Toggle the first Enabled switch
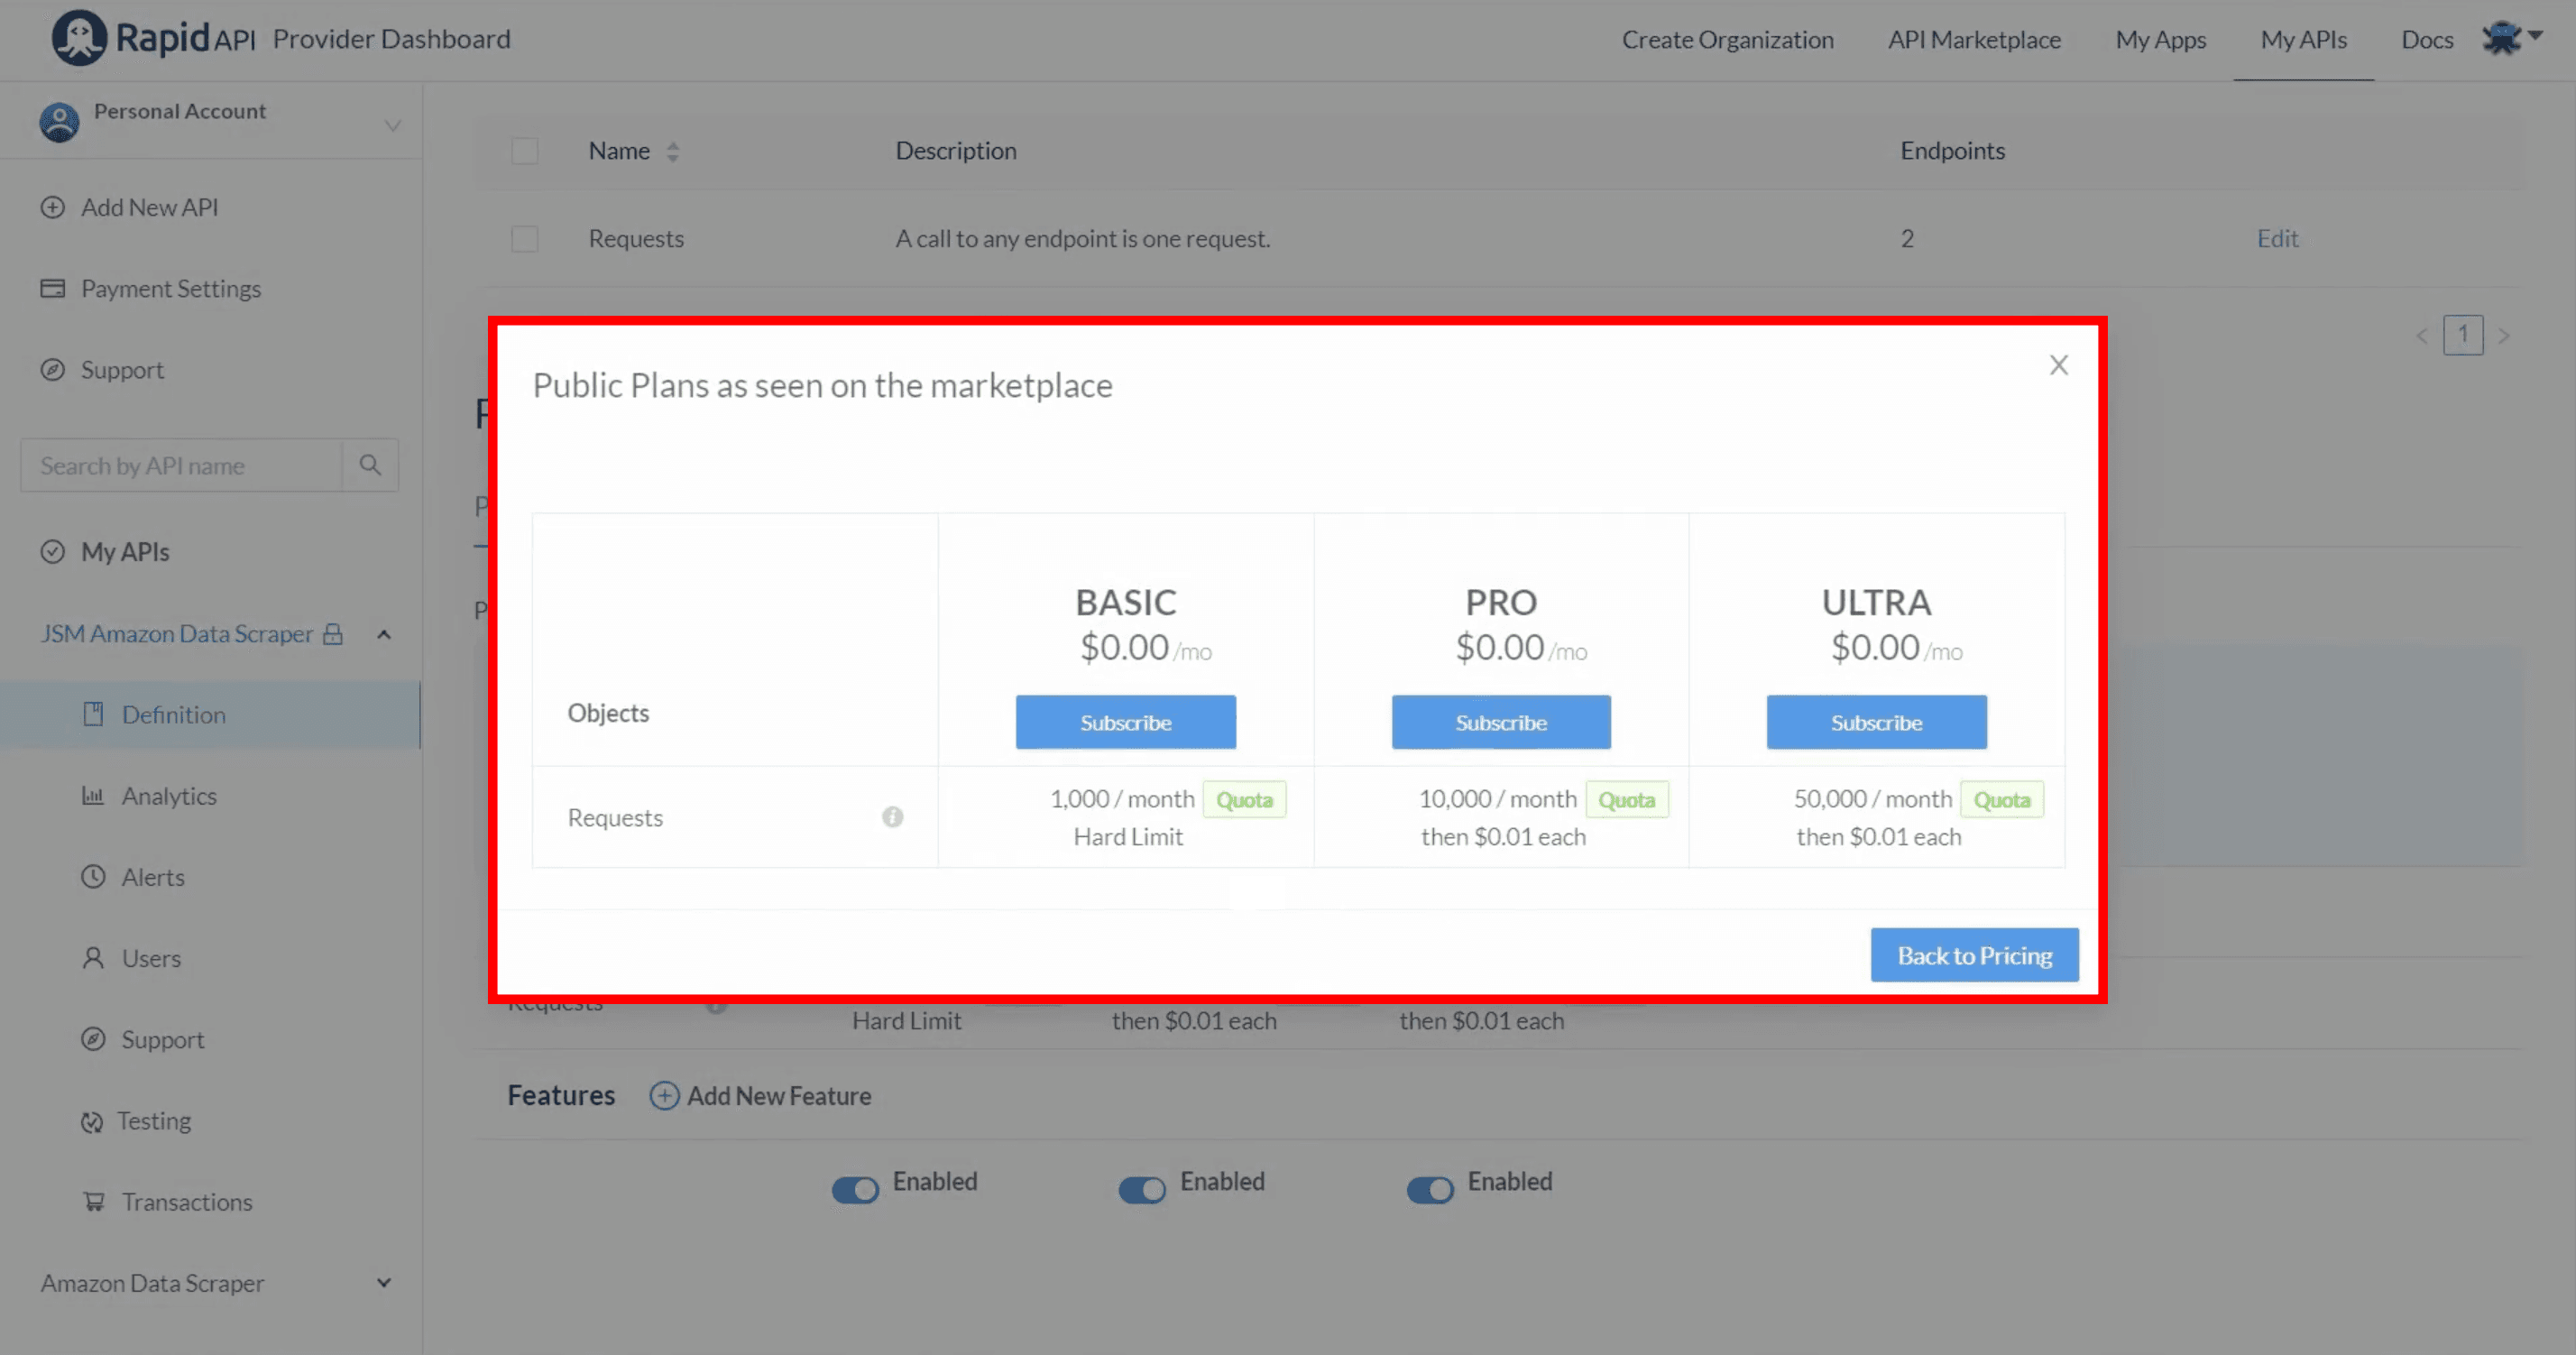 point(855,1189)
